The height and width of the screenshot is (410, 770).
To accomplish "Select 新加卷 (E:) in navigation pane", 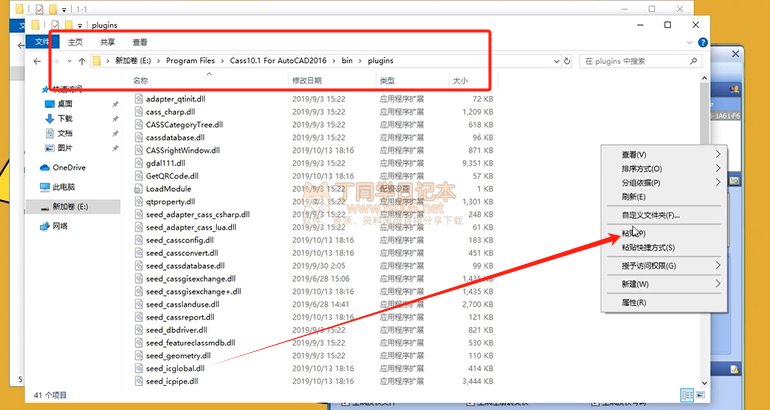I will (73, 207).
